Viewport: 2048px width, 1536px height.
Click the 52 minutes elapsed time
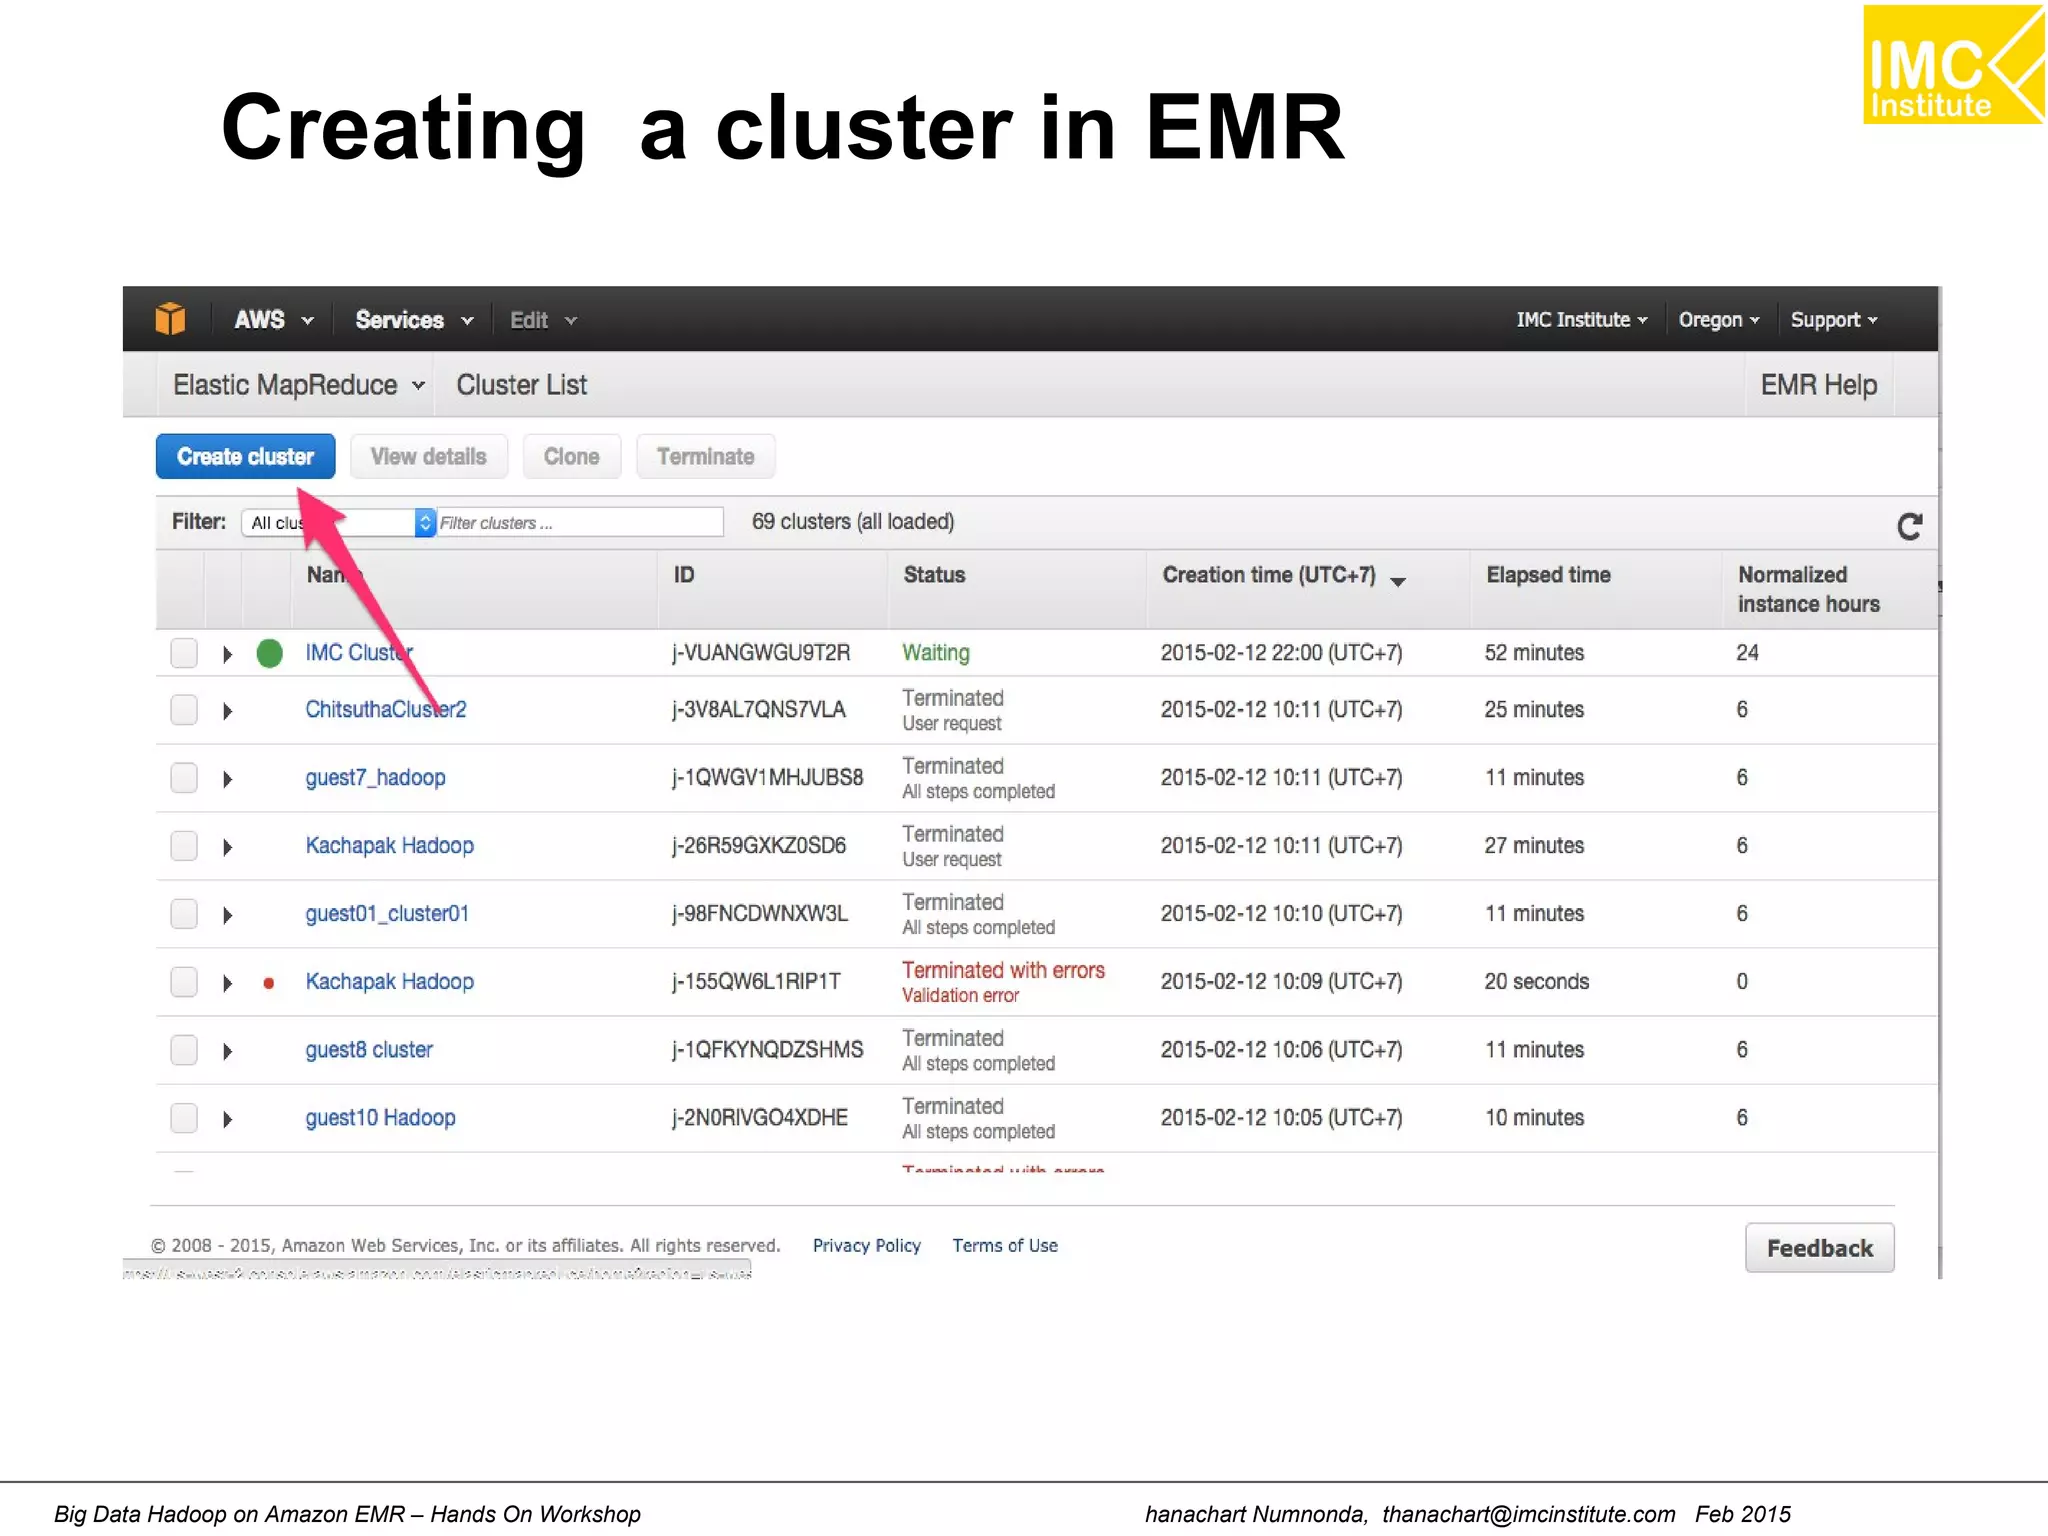tap(1534, 653)
